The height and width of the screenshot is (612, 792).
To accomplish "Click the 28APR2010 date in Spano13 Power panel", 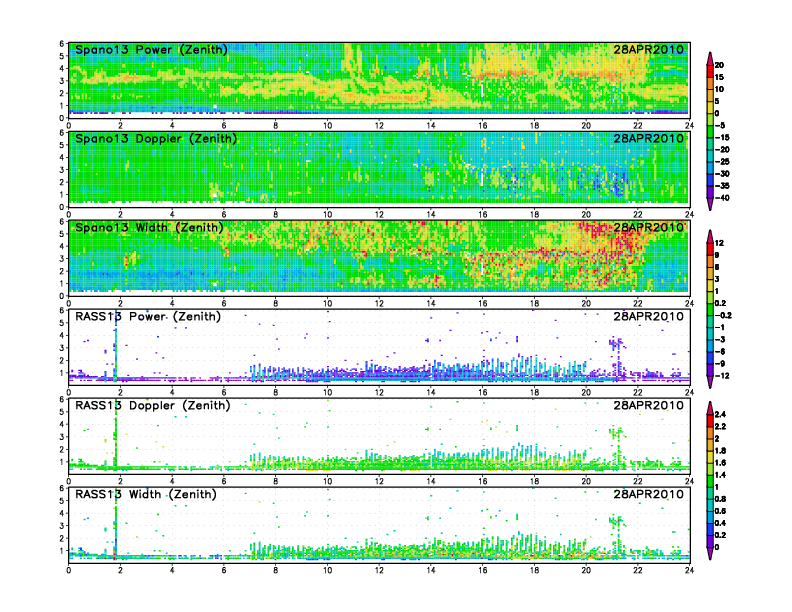I will coord(649,50).
